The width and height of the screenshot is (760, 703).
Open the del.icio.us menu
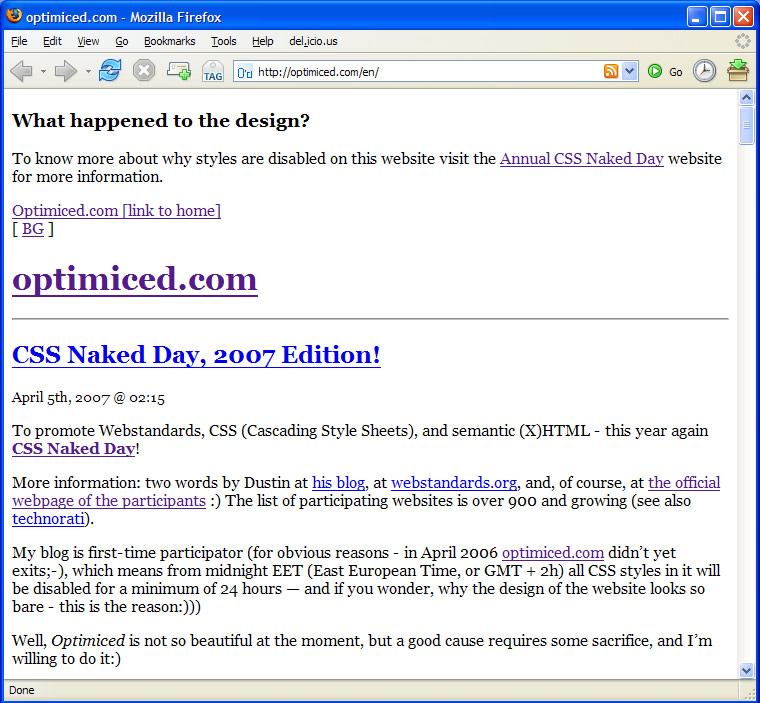point(313,41)
